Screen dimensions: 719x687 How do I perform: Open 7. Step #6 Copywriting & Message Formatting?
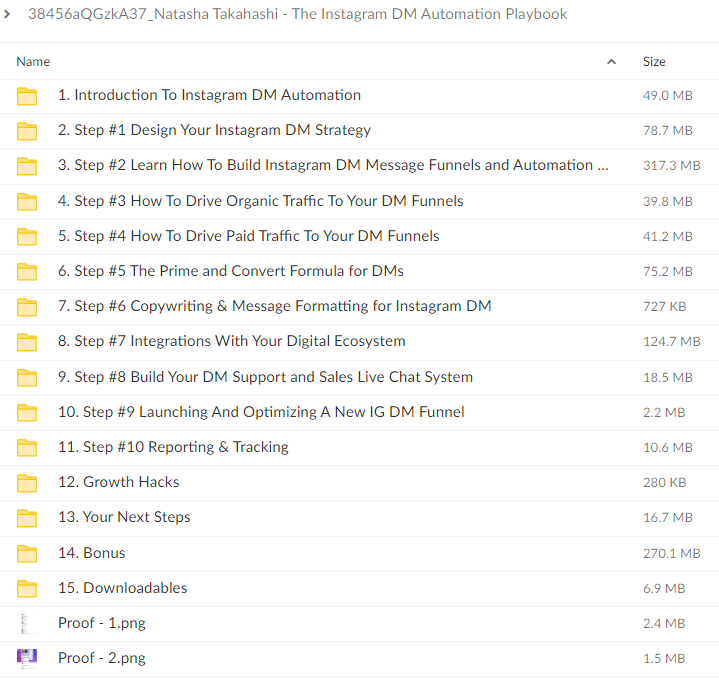pos(275,306)
